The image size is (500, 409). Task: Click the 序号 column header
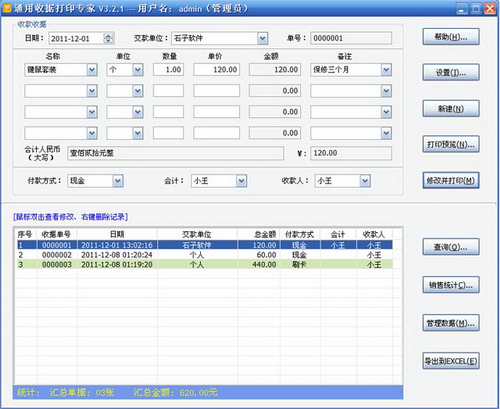25,234
